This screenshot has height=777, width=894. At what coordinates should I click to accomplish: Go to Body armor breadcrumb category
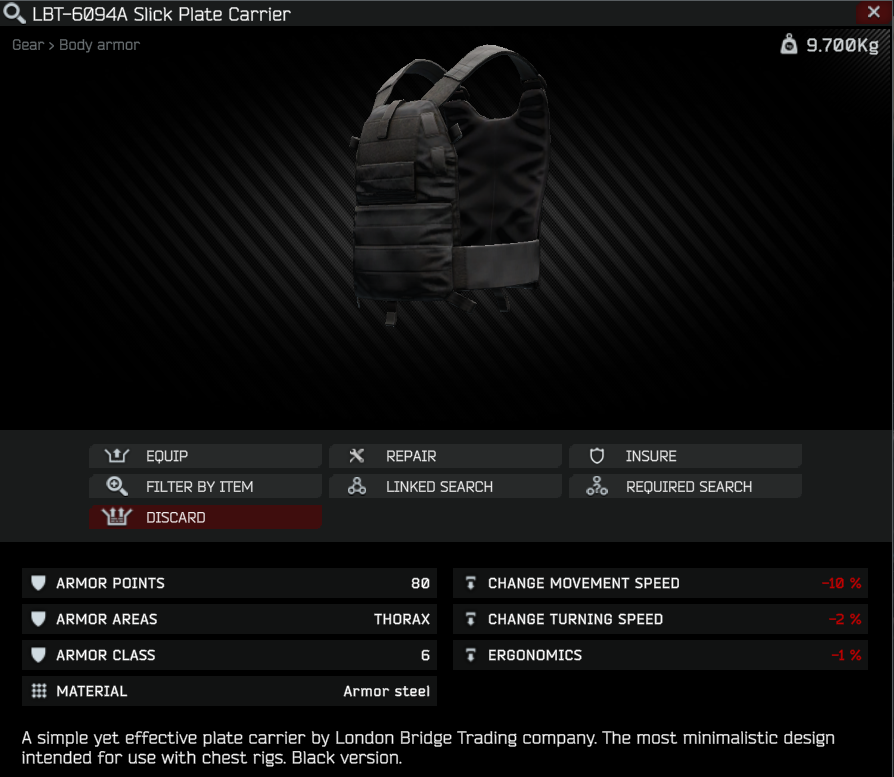(99, 45)
